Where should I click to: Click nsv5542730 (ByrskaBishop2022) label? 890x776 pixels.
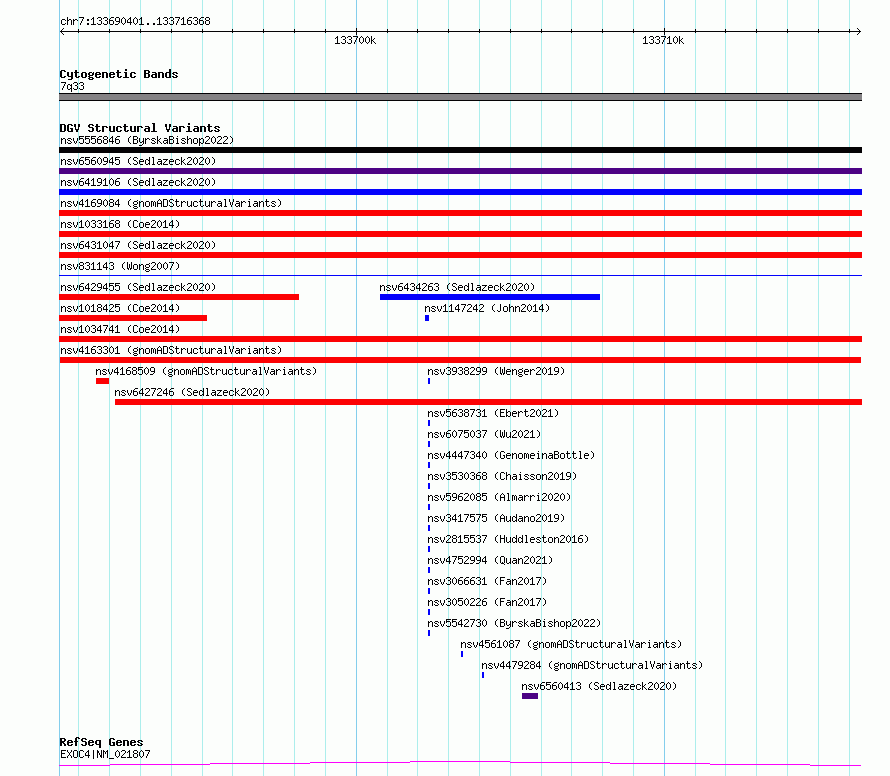click(x=514, y=623)
